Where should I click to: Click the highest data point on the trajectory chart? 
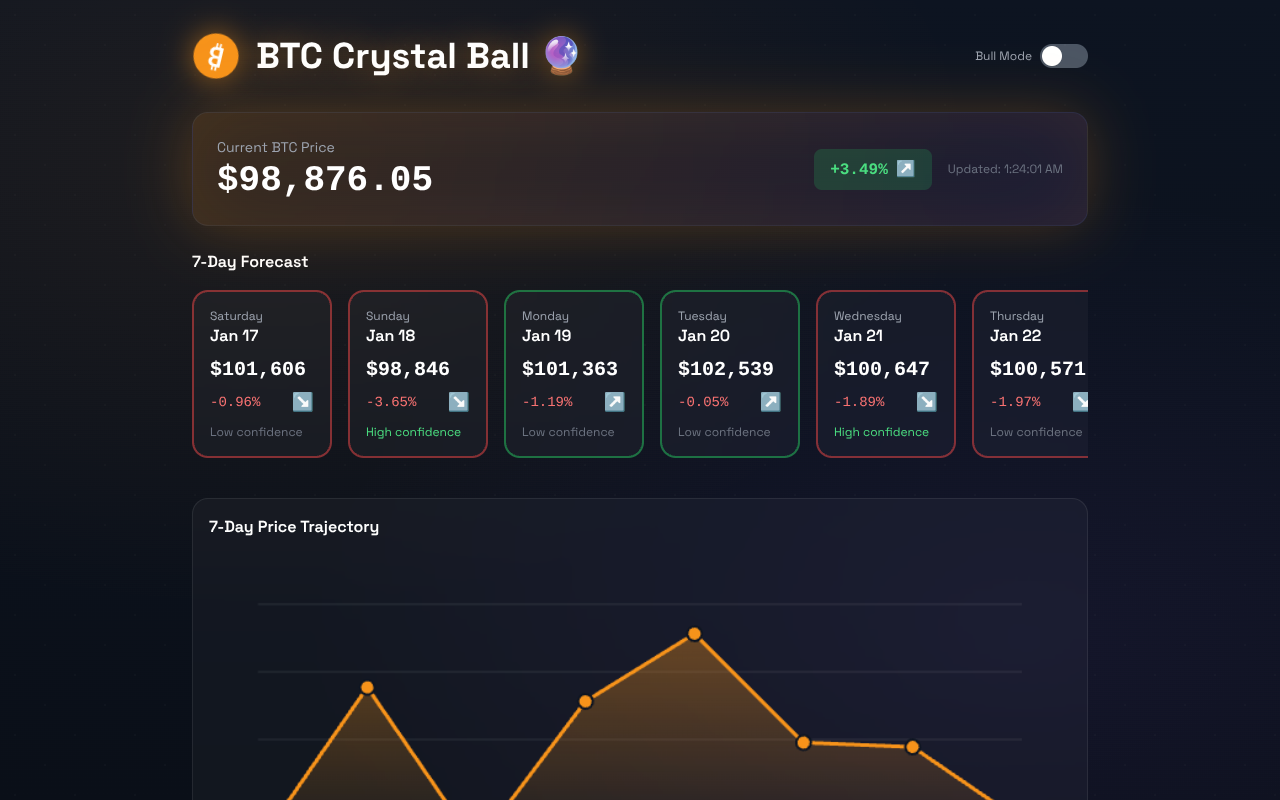pyautogui.click(x=694, y=633)
